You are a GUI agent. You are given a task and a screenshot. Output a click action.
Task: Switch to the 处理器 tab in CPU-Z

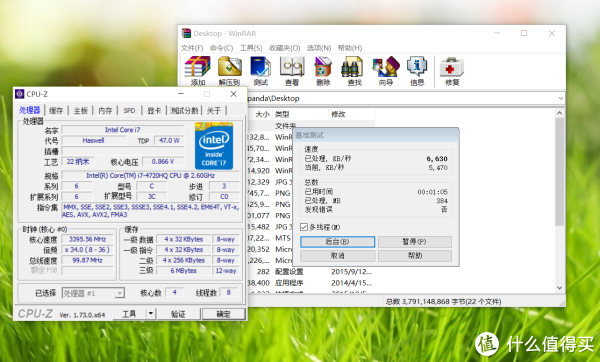[30, 110]
